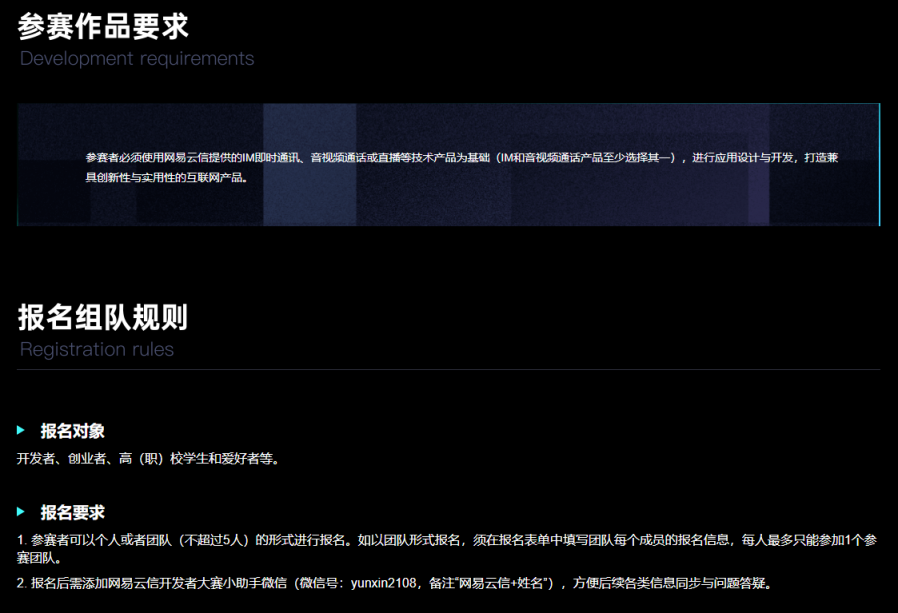Click the Registration rules subtitle
This screenshot has height=613, width=898.
[x=97, y=349]
